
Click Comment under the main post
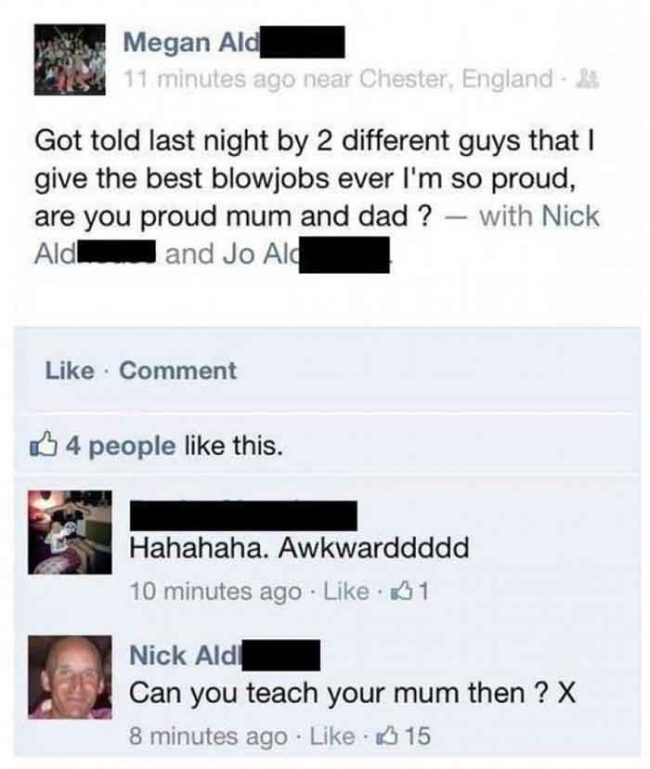(178, 370)
